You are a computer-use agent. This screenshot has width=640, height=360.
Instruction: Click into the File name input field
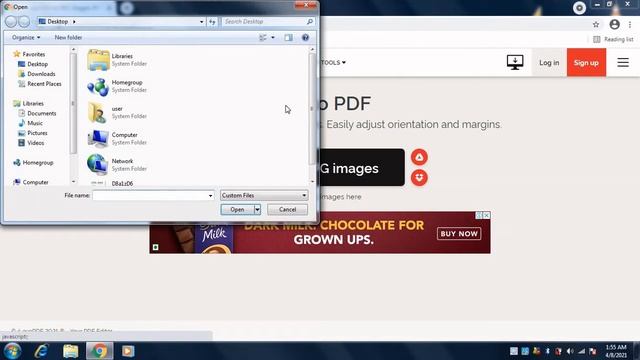[149, 196]
